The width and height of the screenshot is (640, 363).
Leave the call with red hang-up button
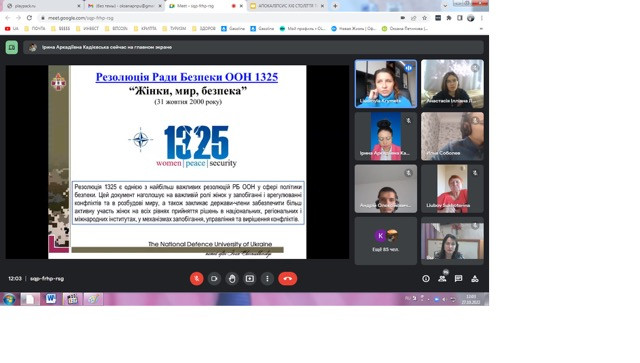[x=287, y=278]
